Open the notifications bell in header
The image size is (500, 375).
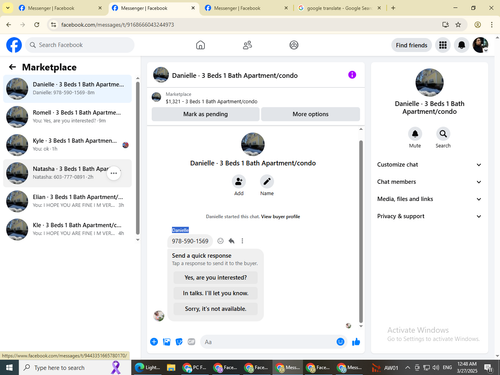(462, 45)
